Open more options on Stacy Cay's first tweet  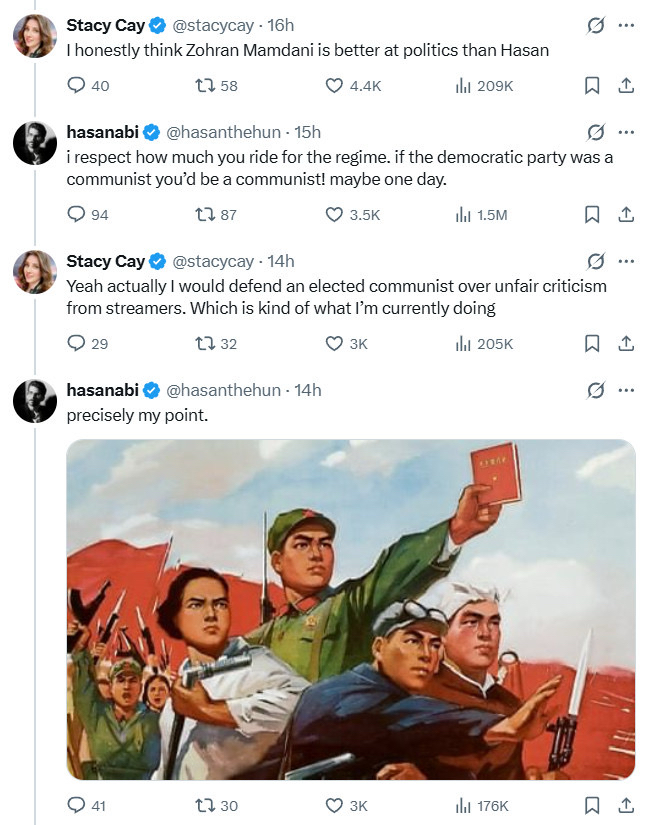pos(627,25)
